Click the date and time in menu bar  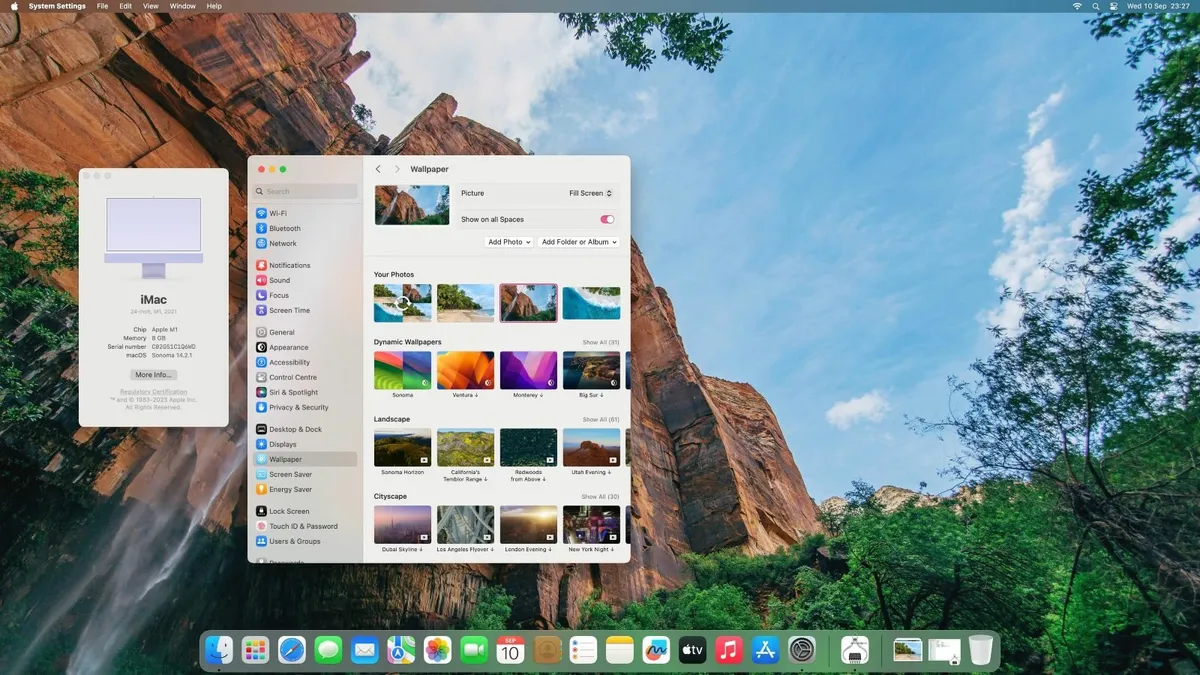click(1158, 6)
